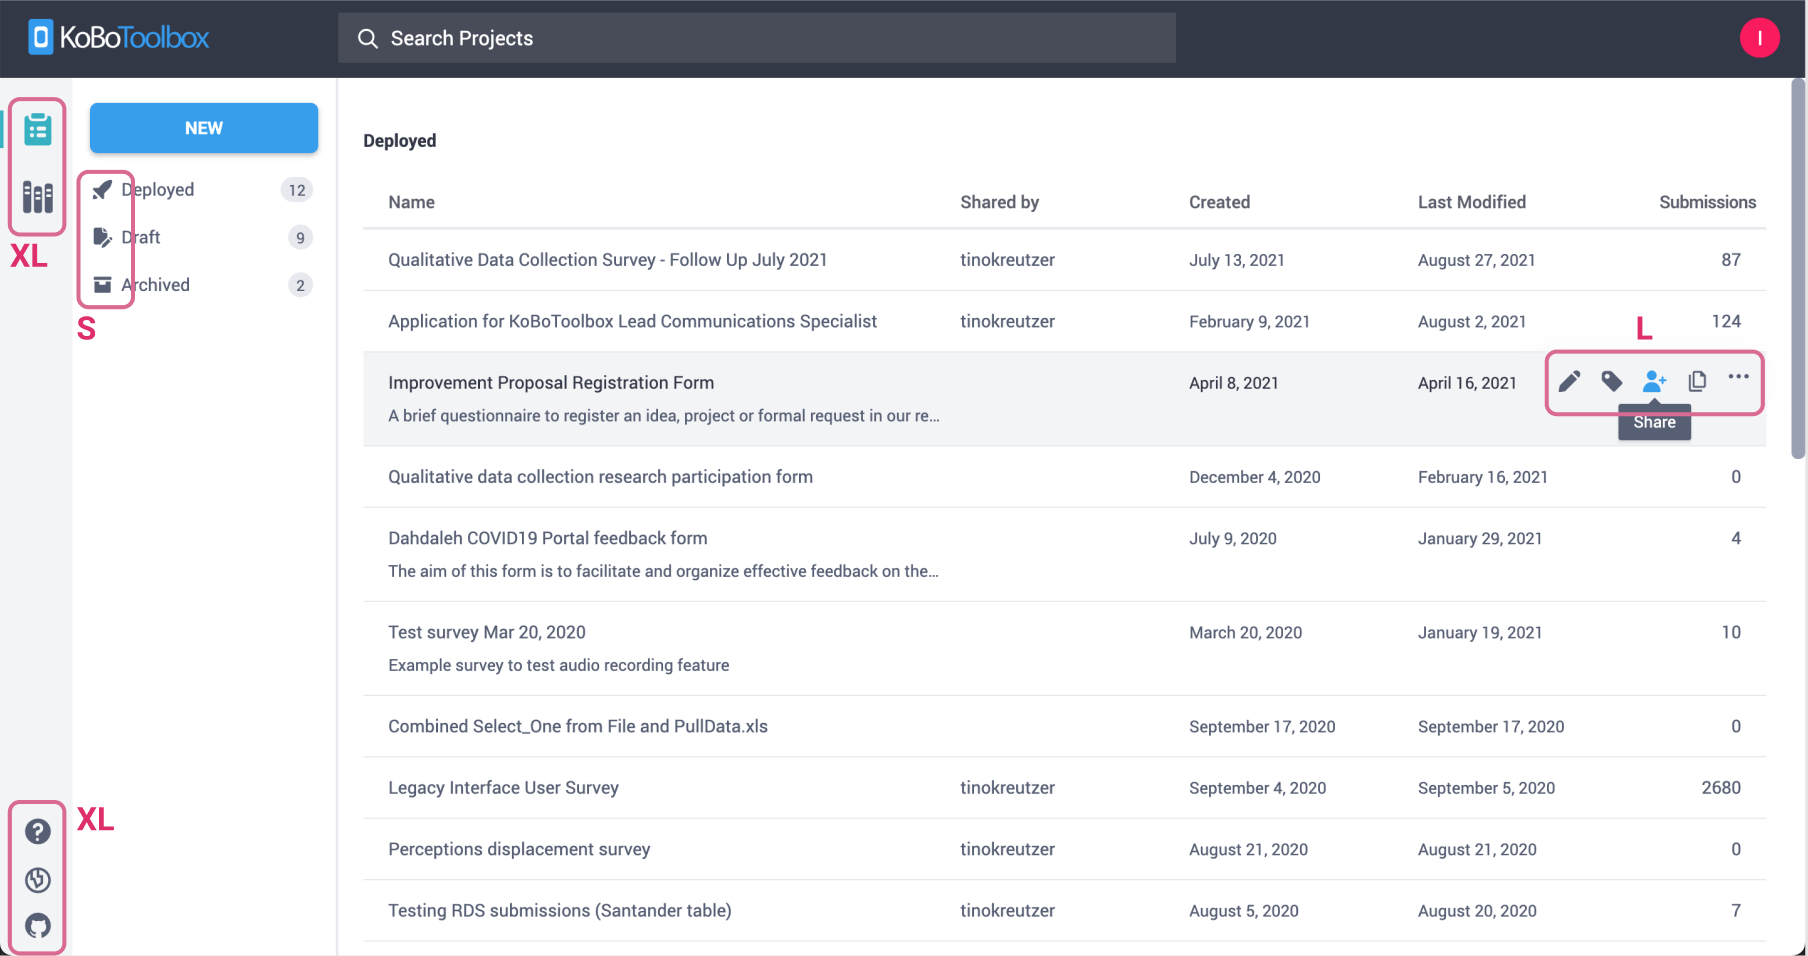Clone the Improvement Proposal Registration Form
Screen dimensions: 1808x956
(x=1696, y=381)
